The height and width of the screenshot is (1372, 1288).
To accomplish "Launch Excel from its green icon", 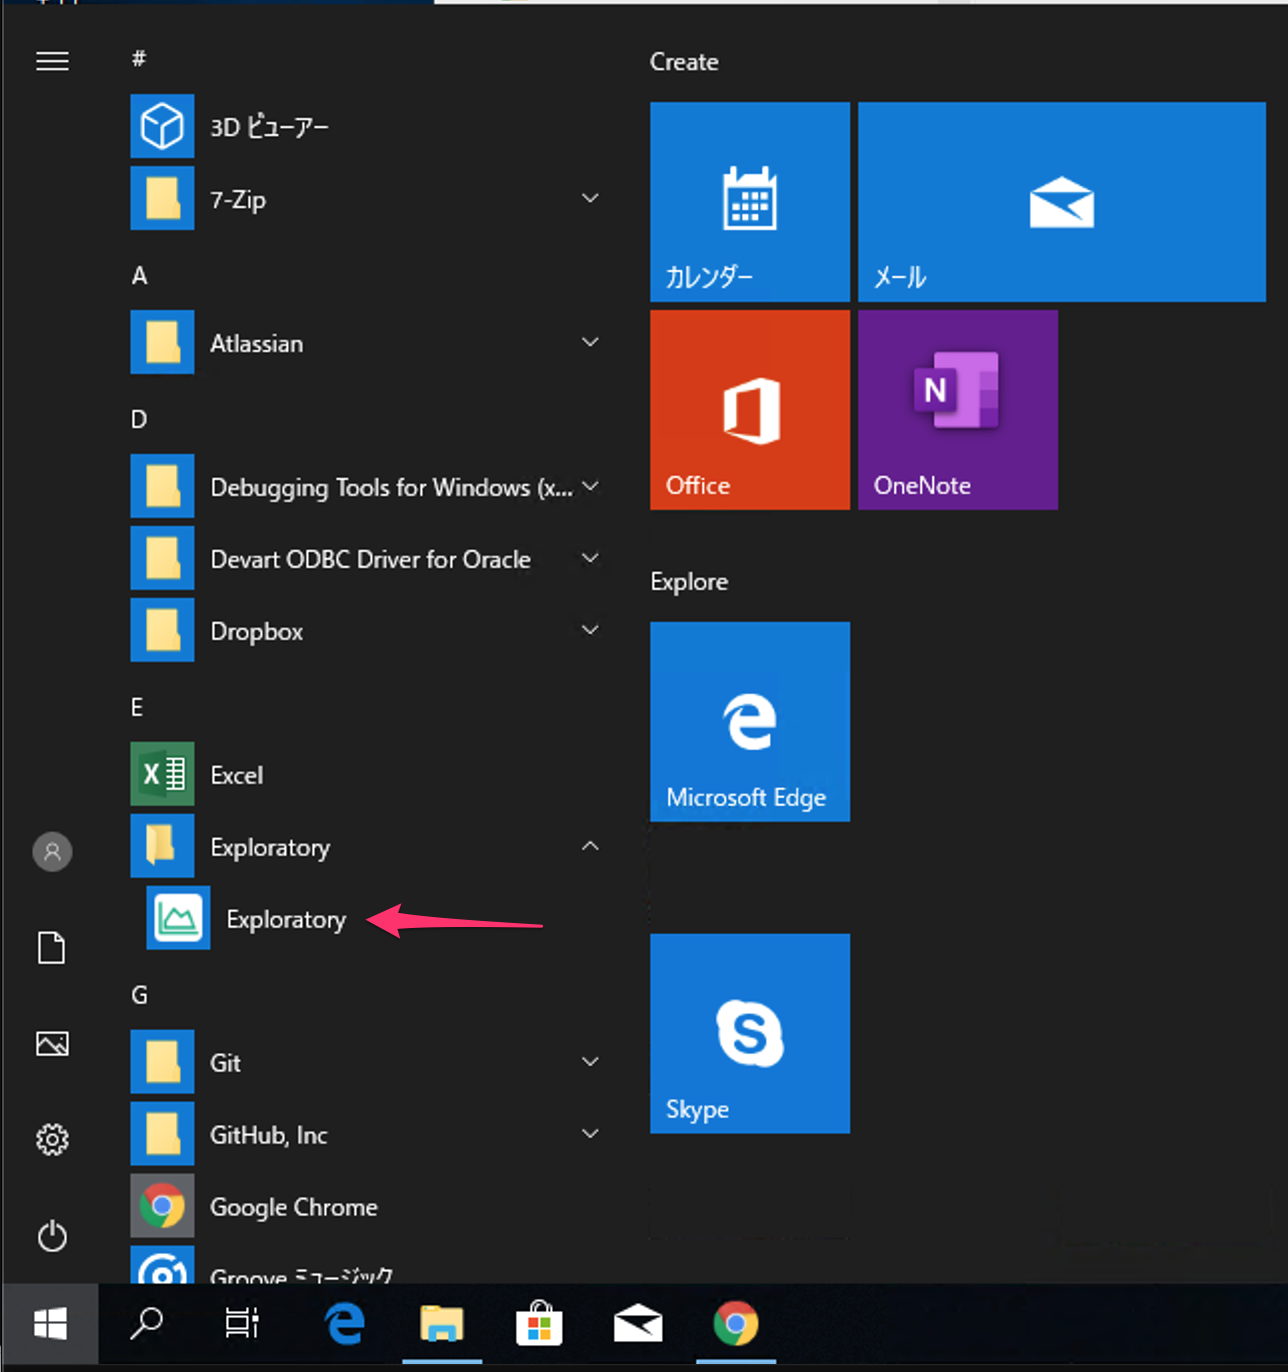I will 162,774.
